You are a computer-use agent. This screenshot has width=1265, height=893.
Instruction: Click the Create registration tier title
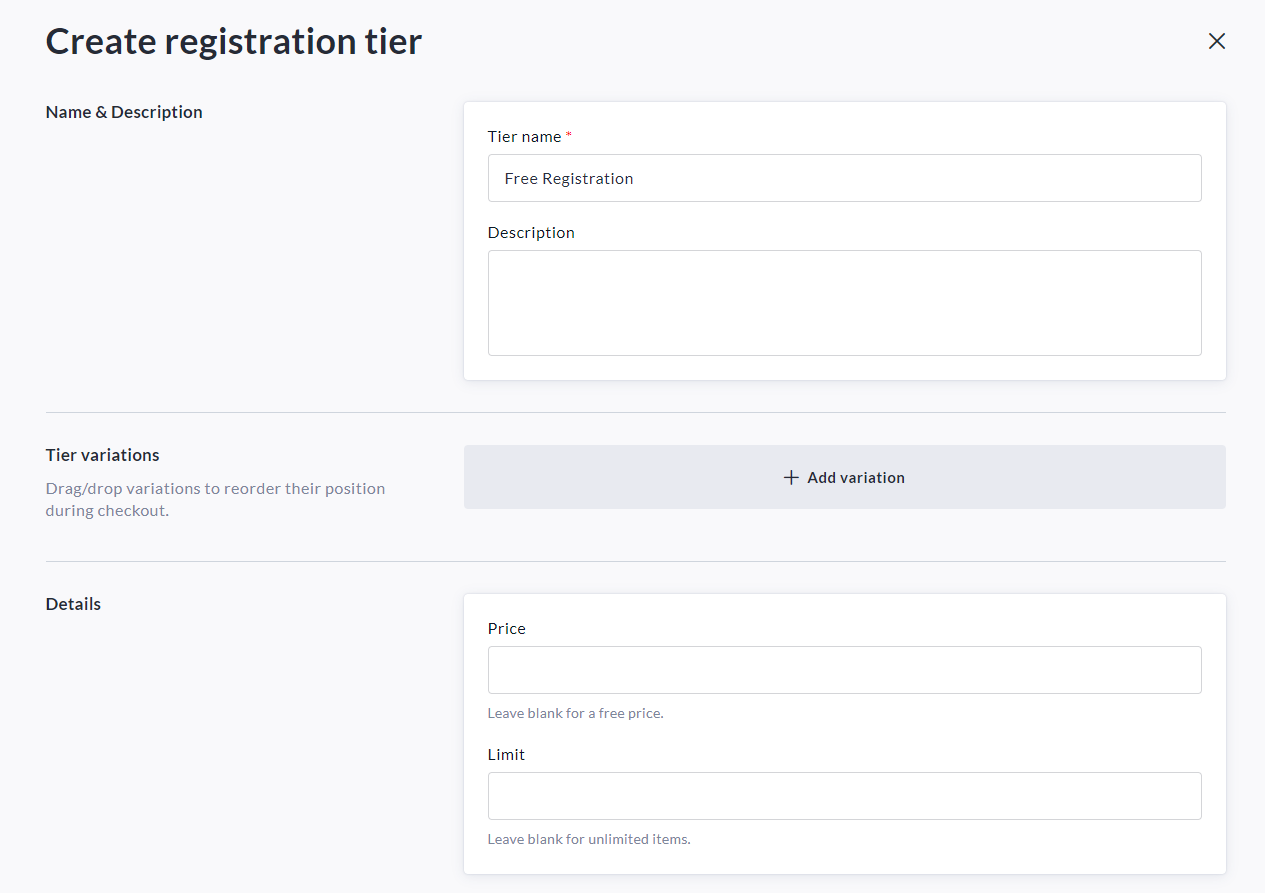(234, 42)
